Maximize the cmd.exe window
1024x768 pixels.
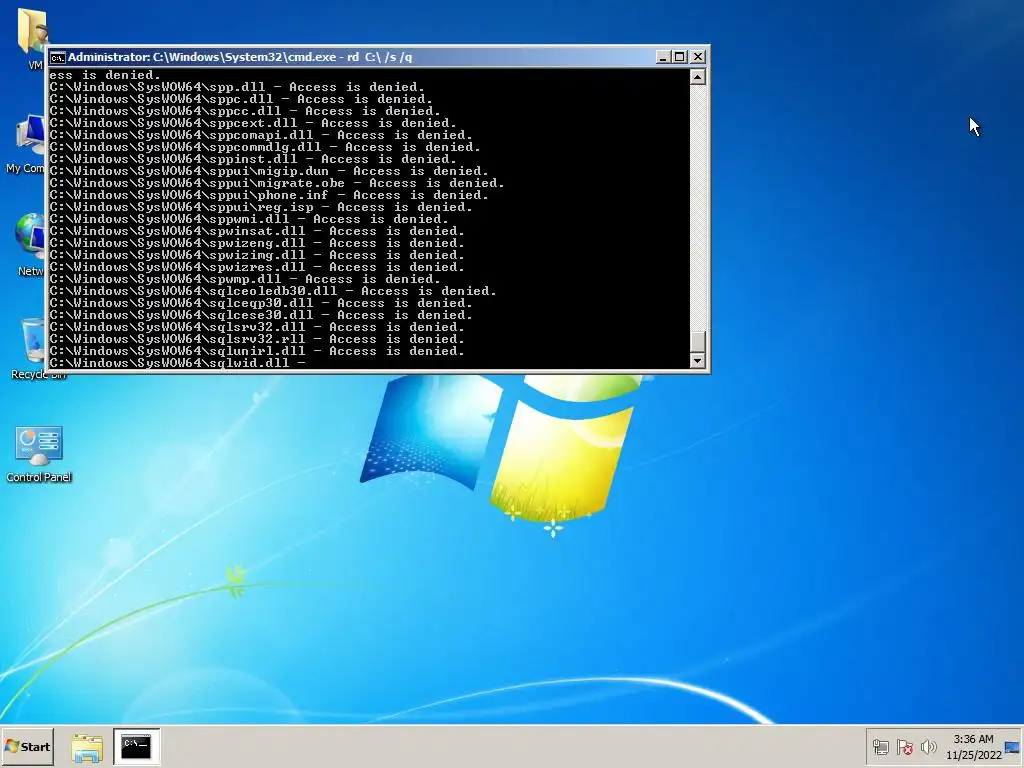pos(680,57)
